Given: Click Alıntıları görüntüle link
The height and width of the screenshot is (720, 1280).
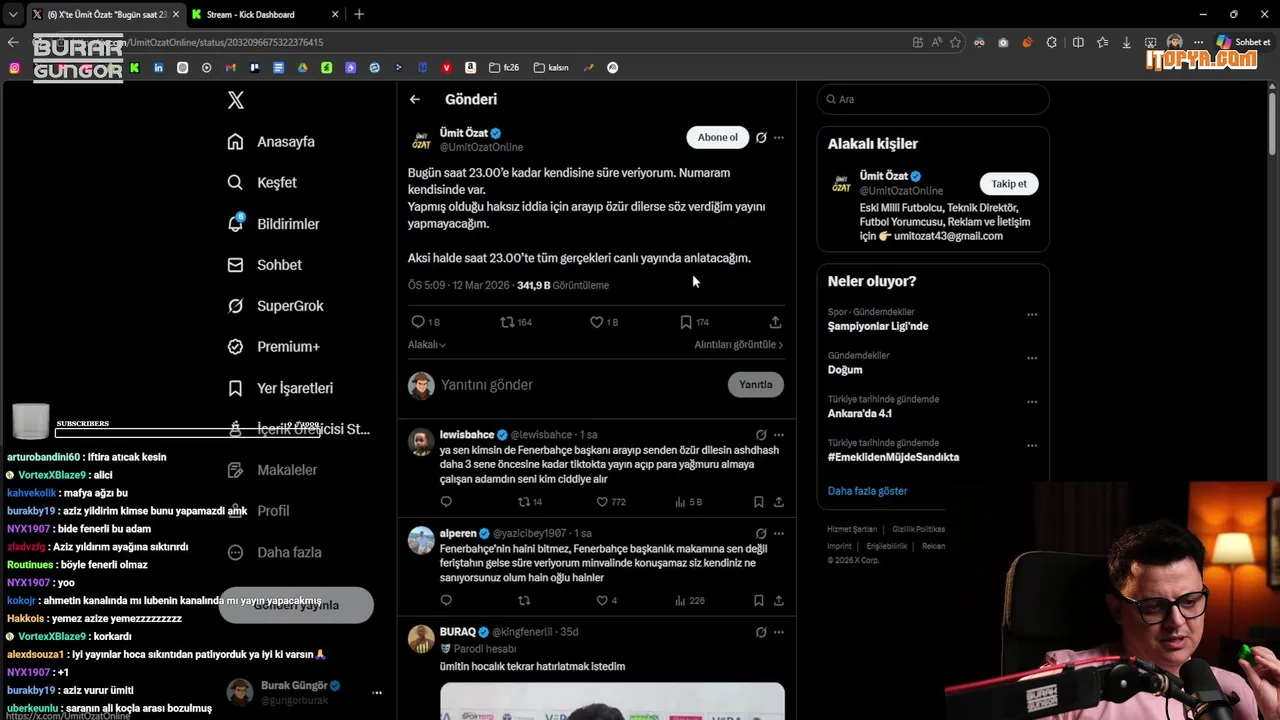Looking at the screenshot, I should click(739, 344).
